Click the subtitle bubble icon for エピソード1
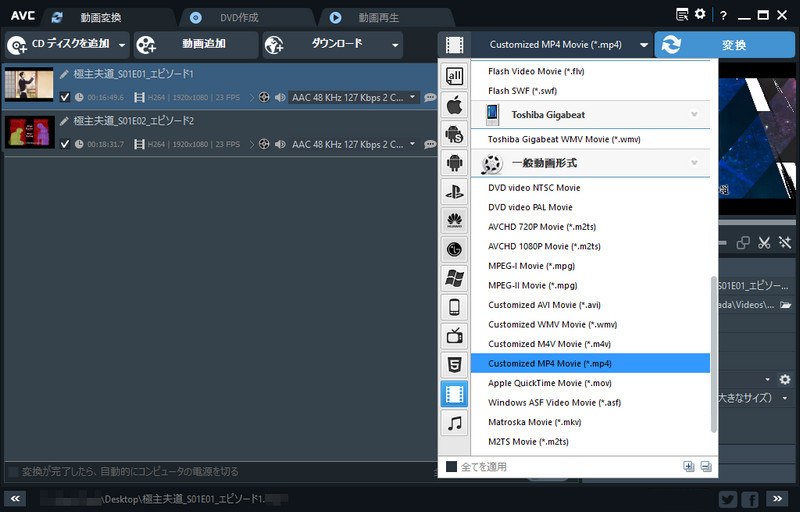The image size is (800, 512). click(x=430, y=97)
